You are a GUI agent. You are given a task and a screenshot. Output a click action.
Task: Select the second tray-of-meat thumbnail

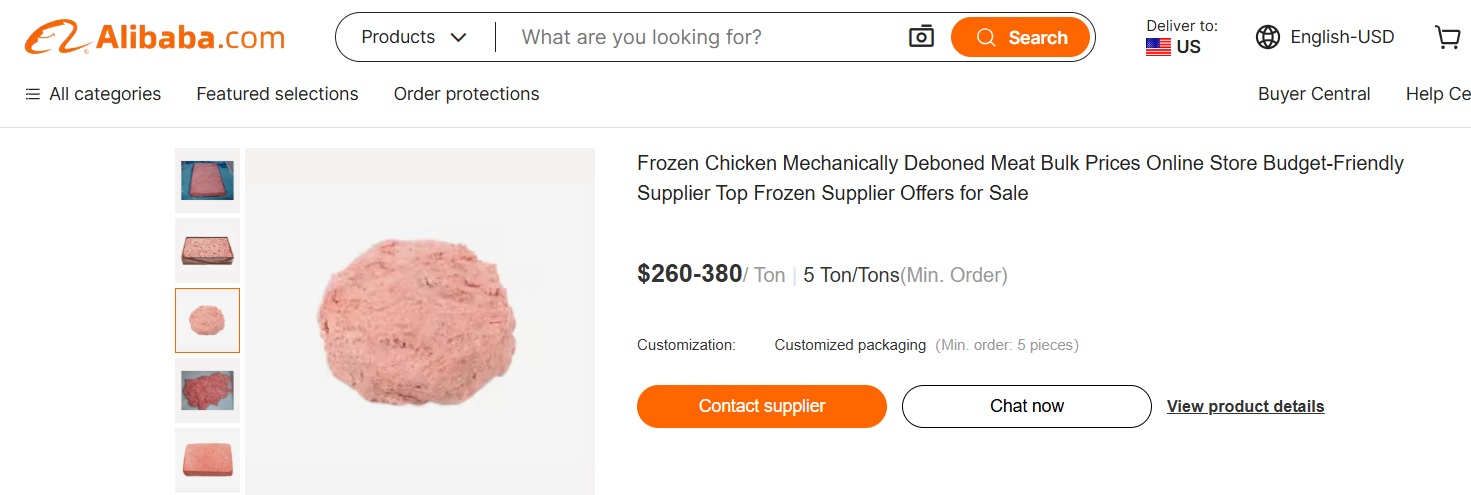207,250
